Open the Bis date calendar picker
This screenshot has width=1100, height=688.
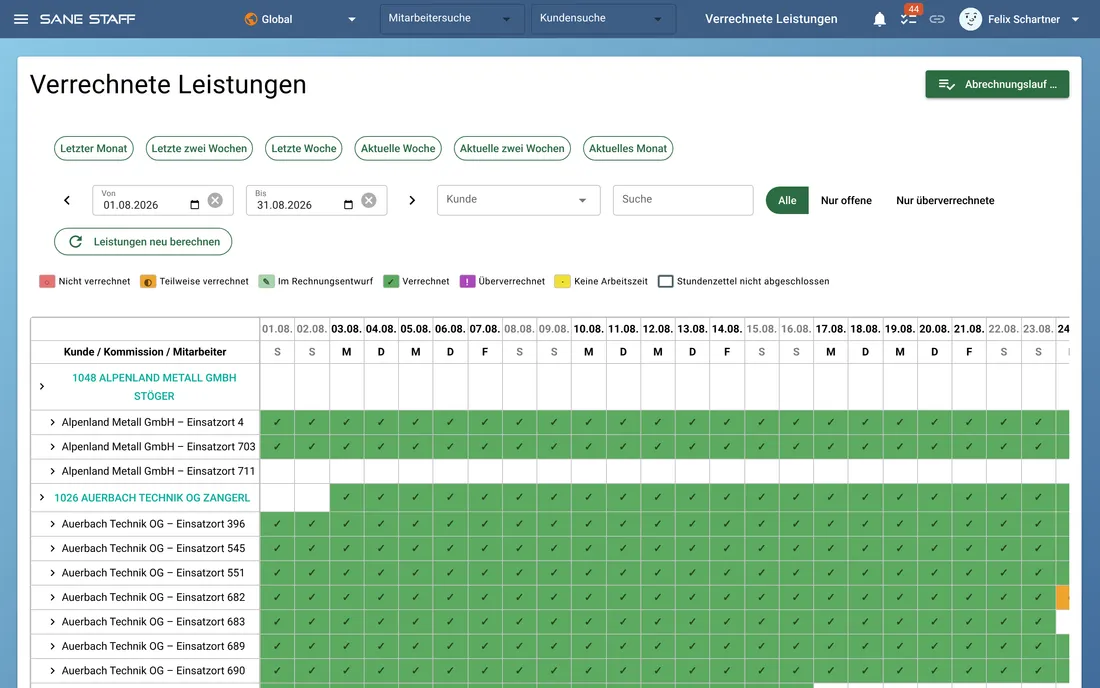(x=348, y=205)
